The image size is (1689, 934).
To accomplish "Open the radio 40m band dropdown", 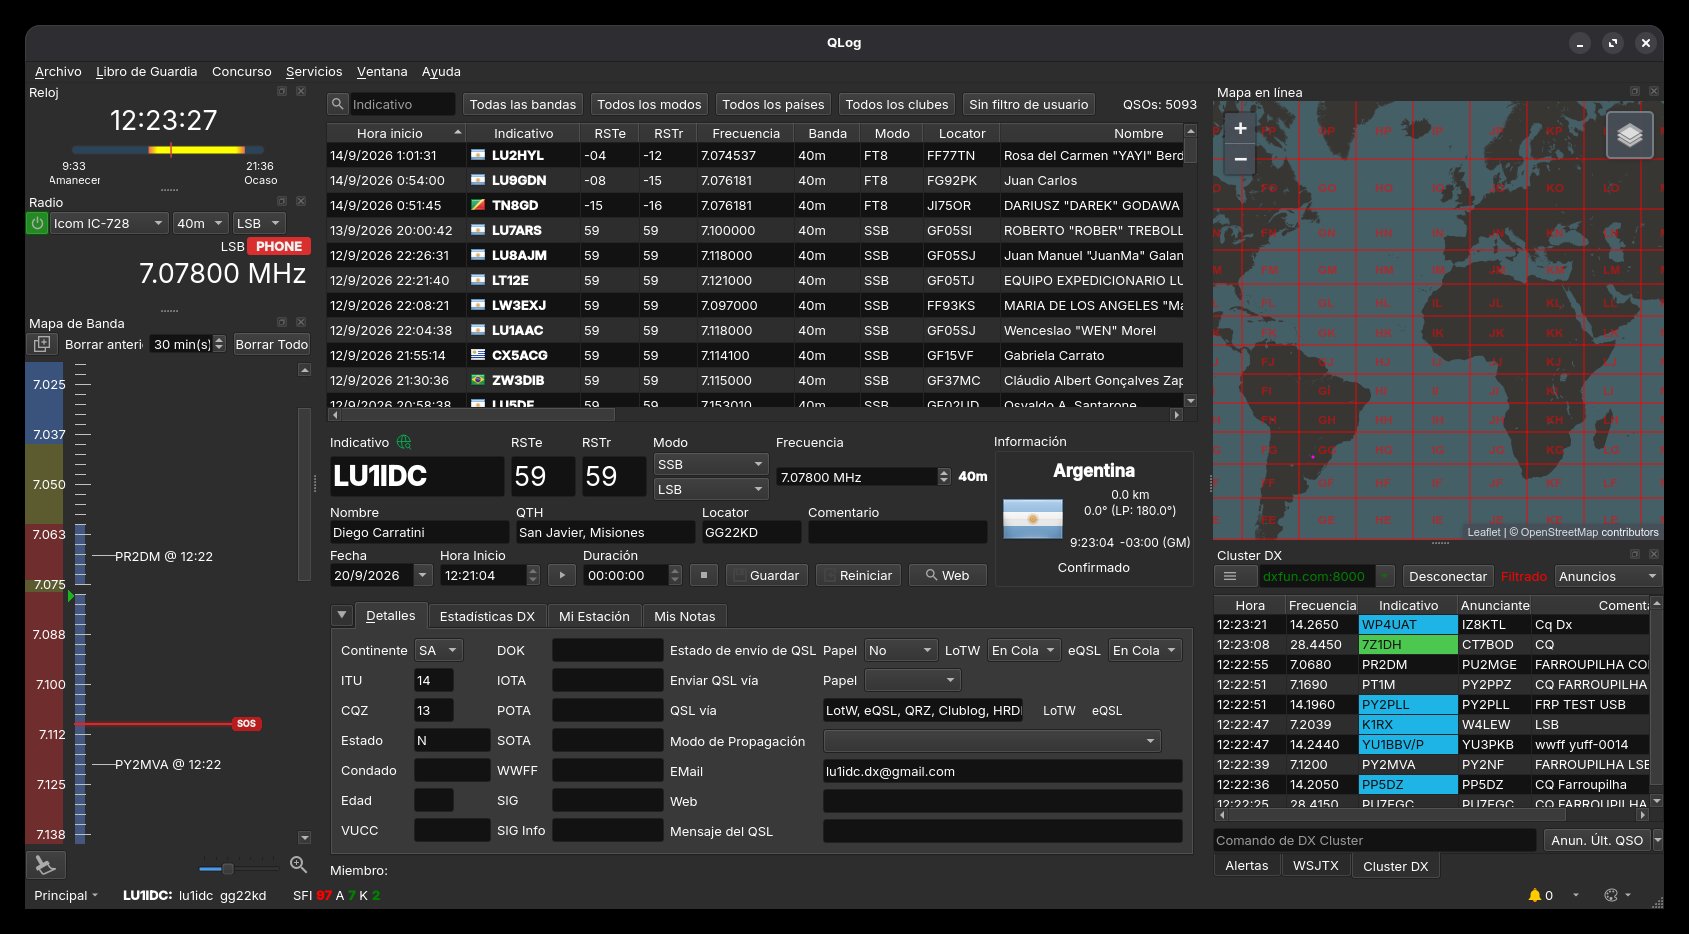I will click(200, 223).
